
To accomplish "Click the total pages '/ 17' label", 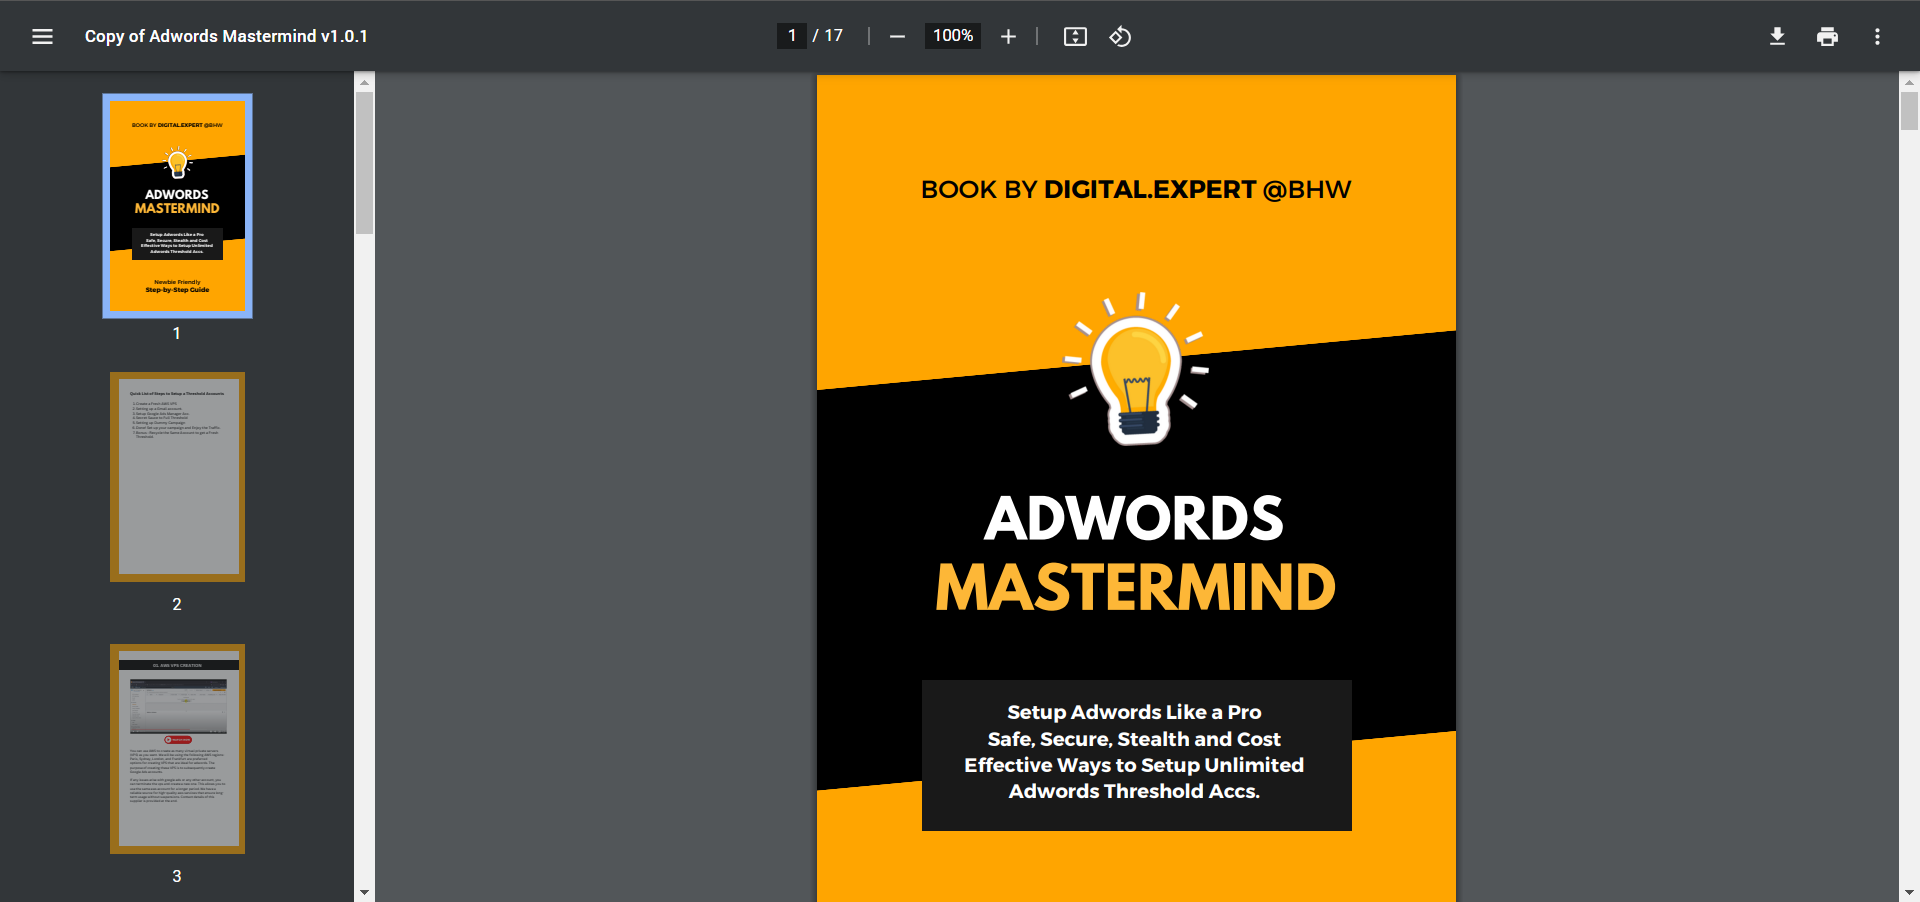I will pyautogui.click(x=828, y=36).
